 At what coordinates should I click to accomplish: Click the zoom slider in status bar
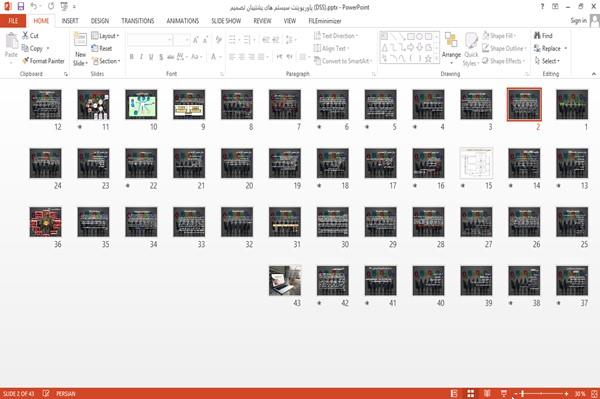(x=541, y=394)
